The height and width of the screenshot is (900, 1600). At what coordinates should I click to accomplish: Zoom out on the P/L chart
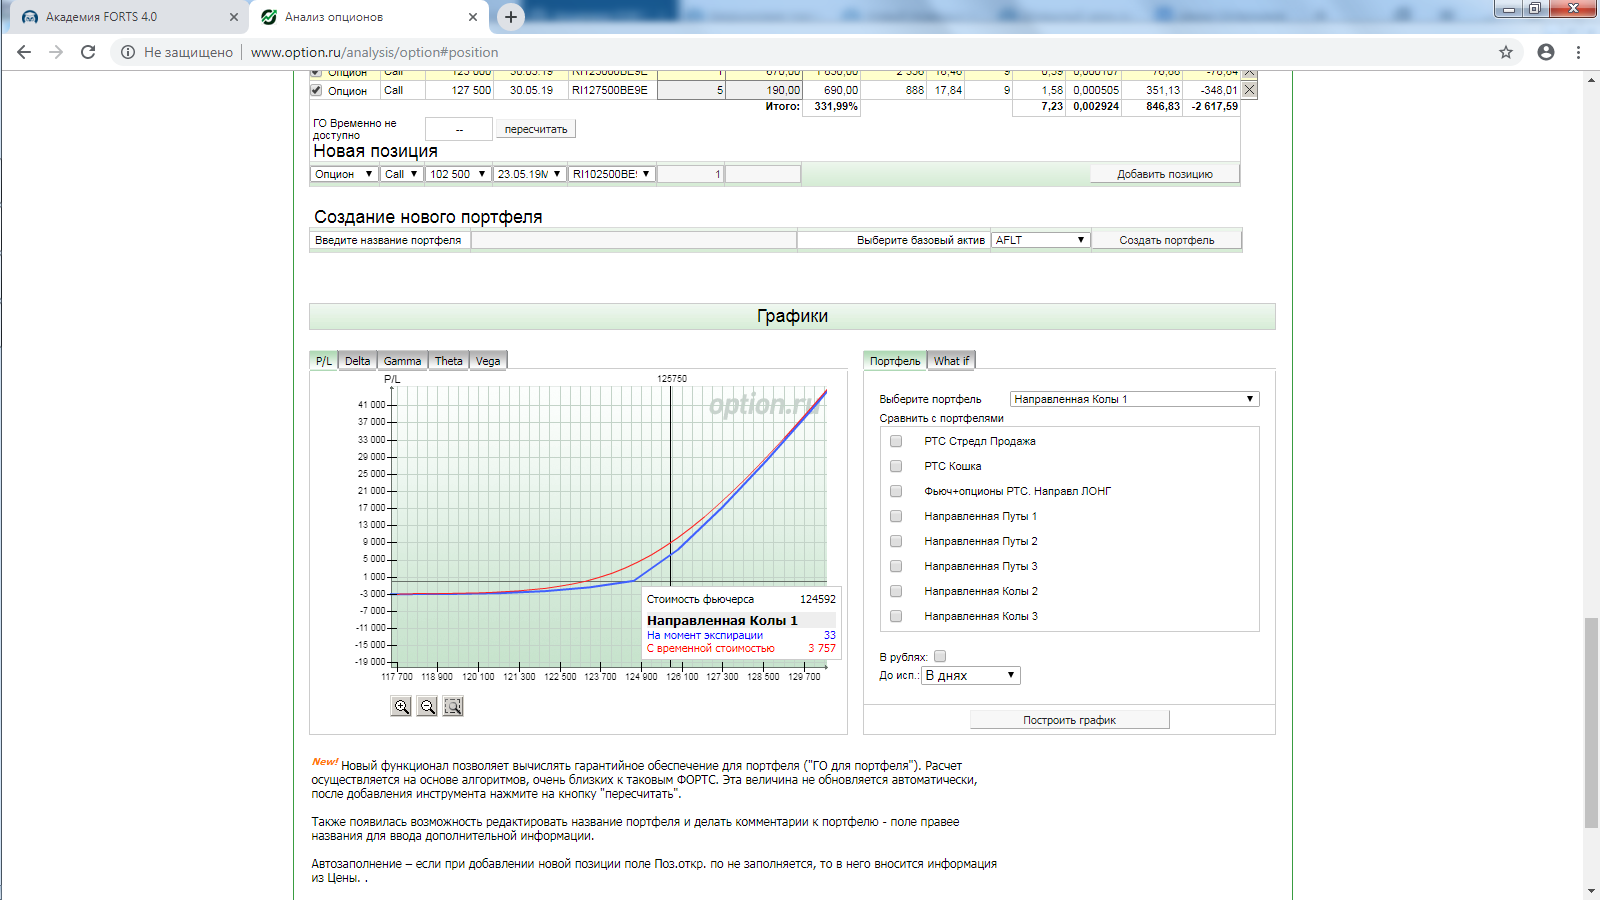coord(427,707)
